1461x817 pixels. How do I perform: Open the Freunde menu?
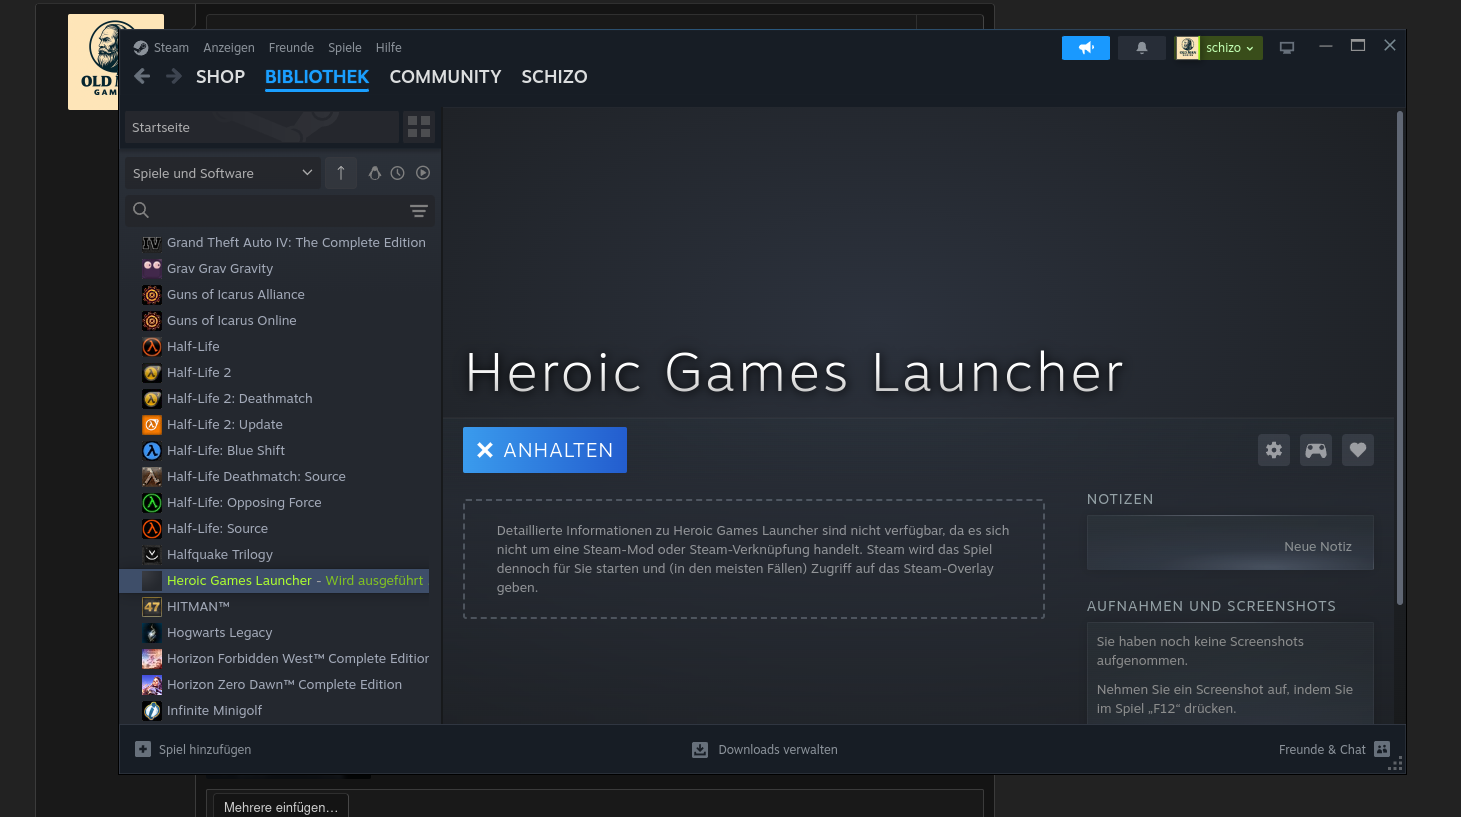tap(291, 47)
